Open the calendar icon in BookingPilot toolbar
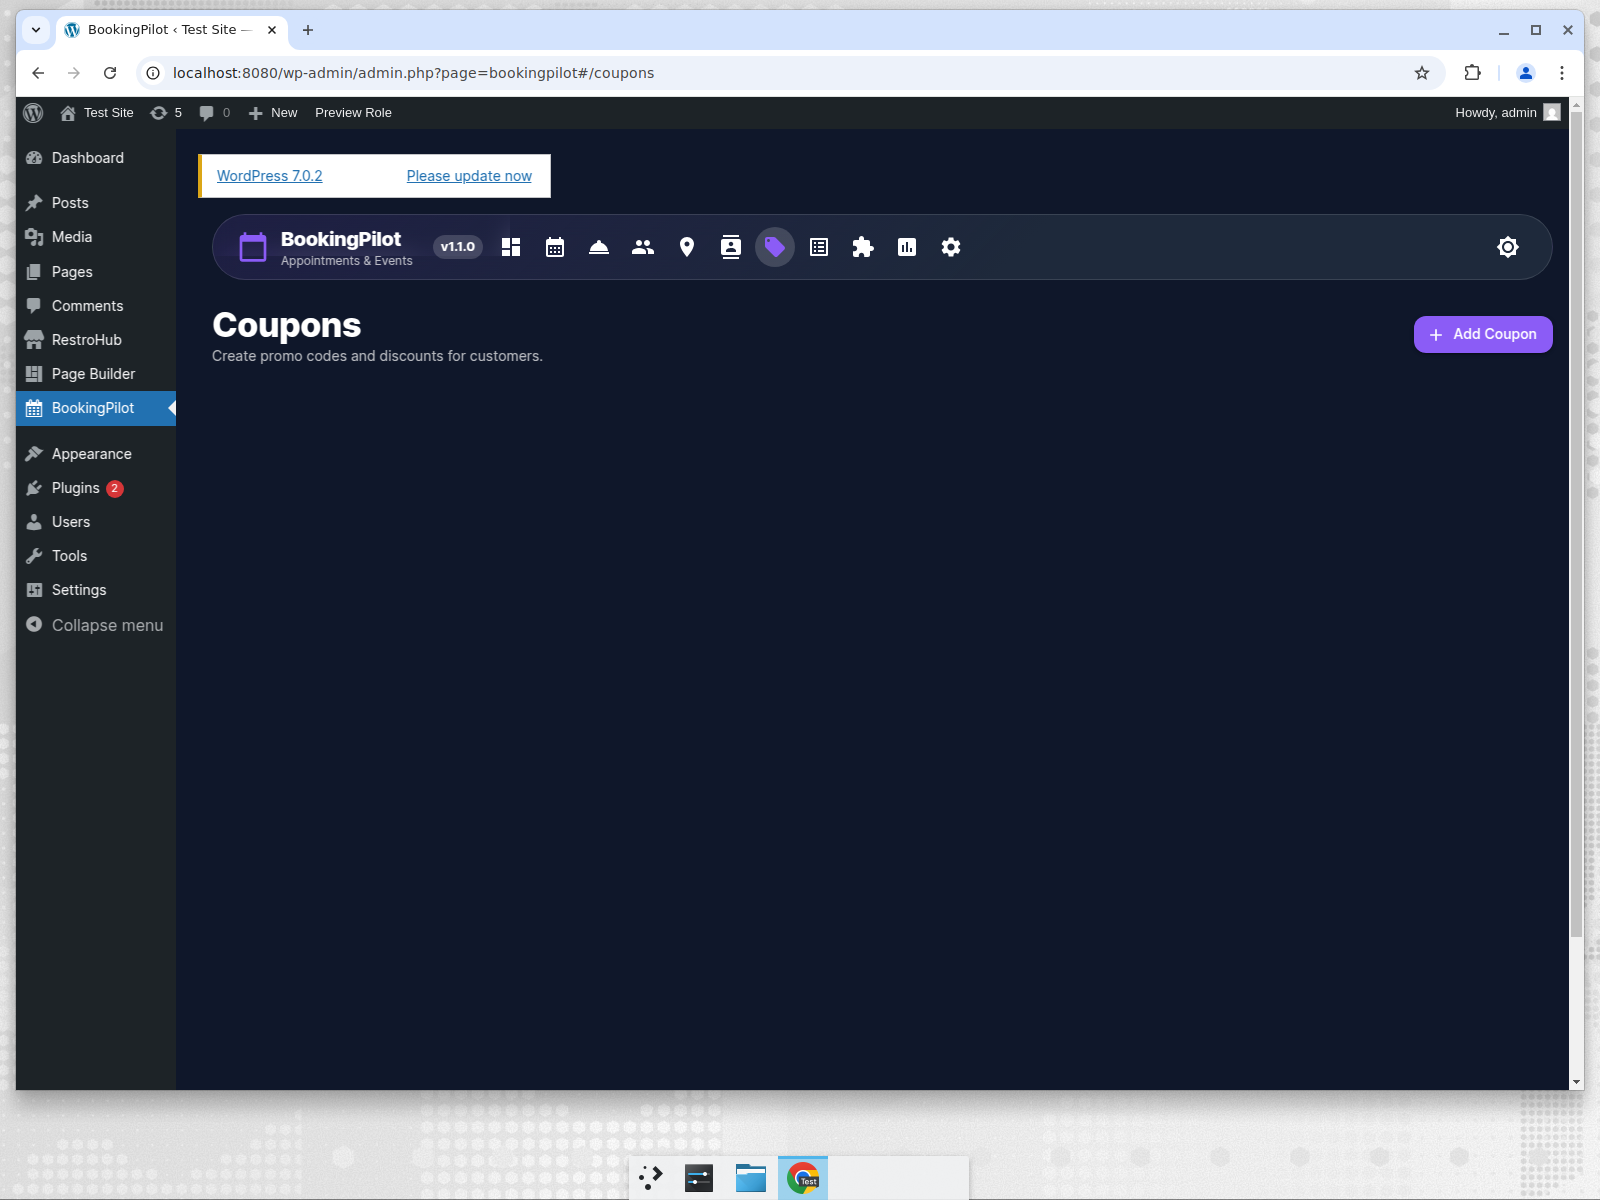 (555, 247)
